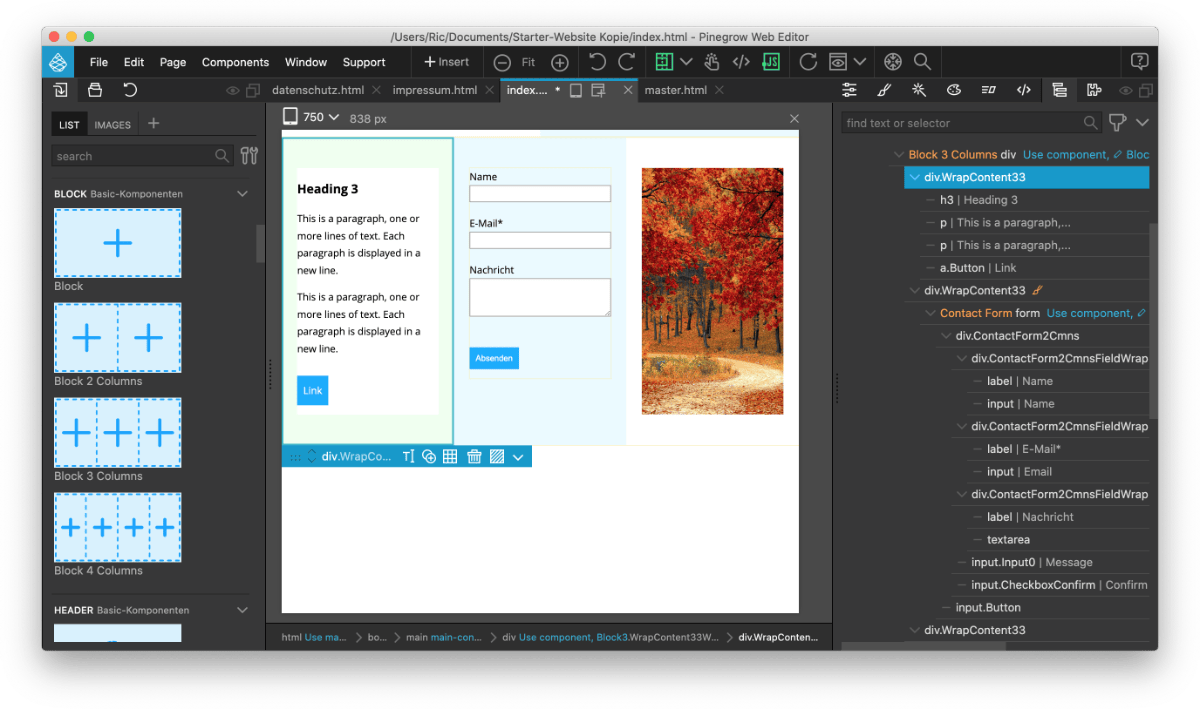Screen dimensions: 1200x709
Task: Open the puzzle-piece components panel tab
Action: 1094,90
